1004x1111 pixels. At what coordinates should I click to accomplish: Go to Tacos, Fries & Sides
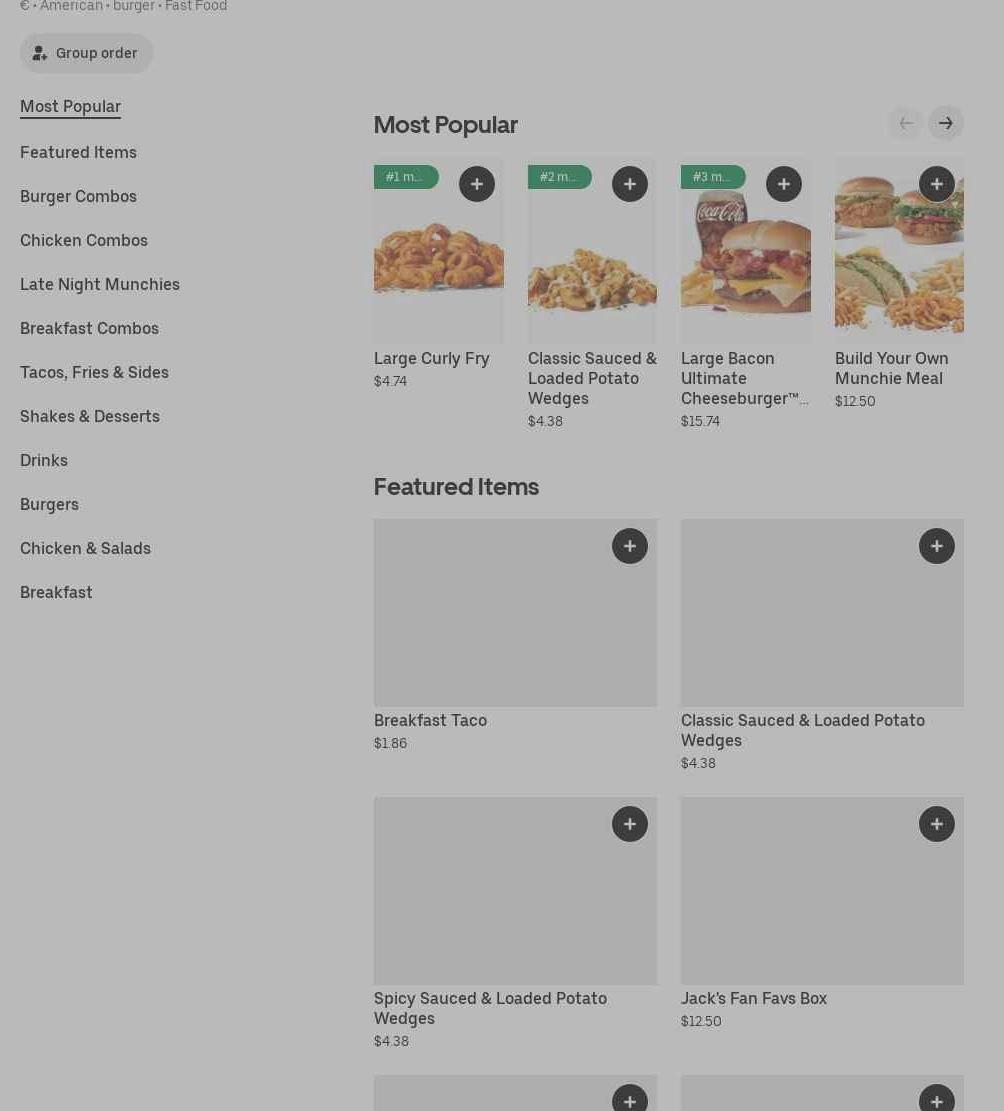point(94,372)
